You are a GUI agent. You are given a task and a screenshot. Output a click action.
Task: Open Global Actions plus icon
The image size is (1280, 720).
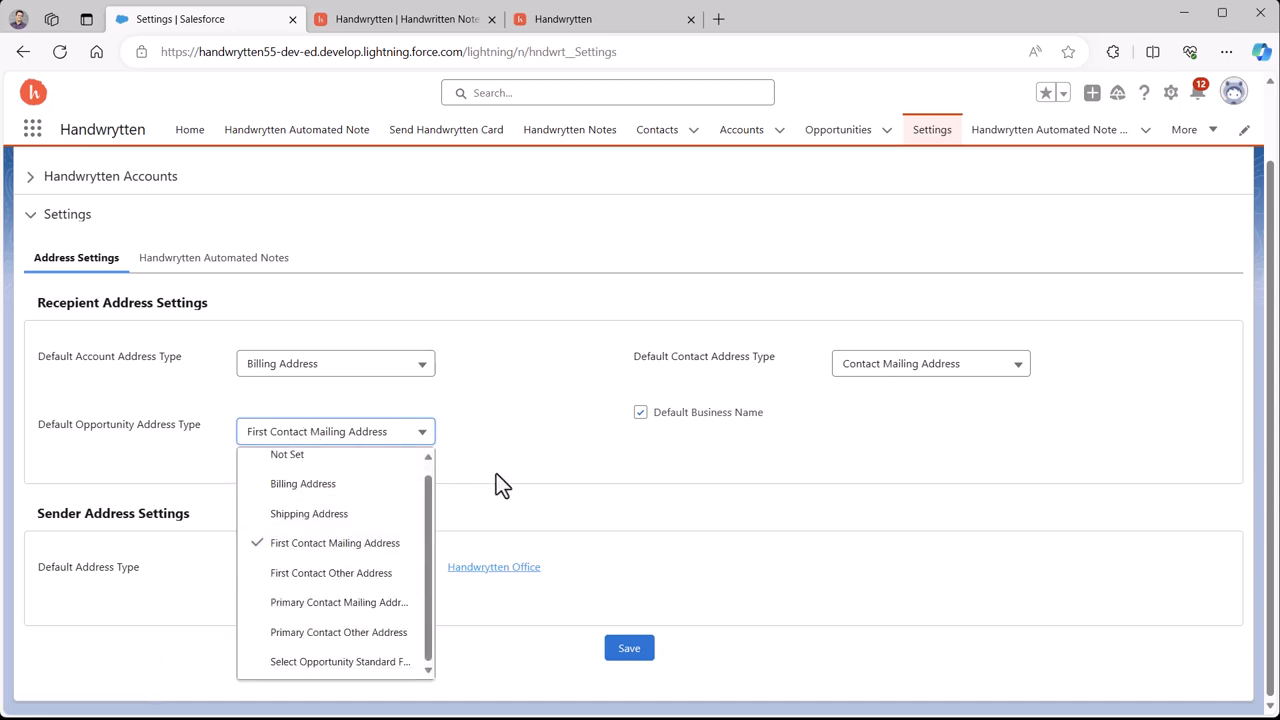(x=1092, y=93)
